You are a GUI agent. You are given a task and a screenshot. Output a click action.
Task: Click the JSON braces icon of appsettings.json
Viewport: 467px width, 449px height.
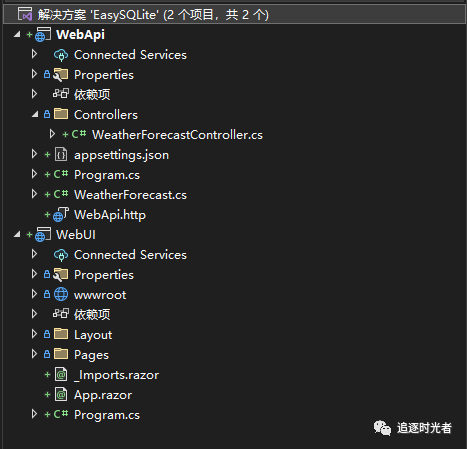[x=61, y=155]
